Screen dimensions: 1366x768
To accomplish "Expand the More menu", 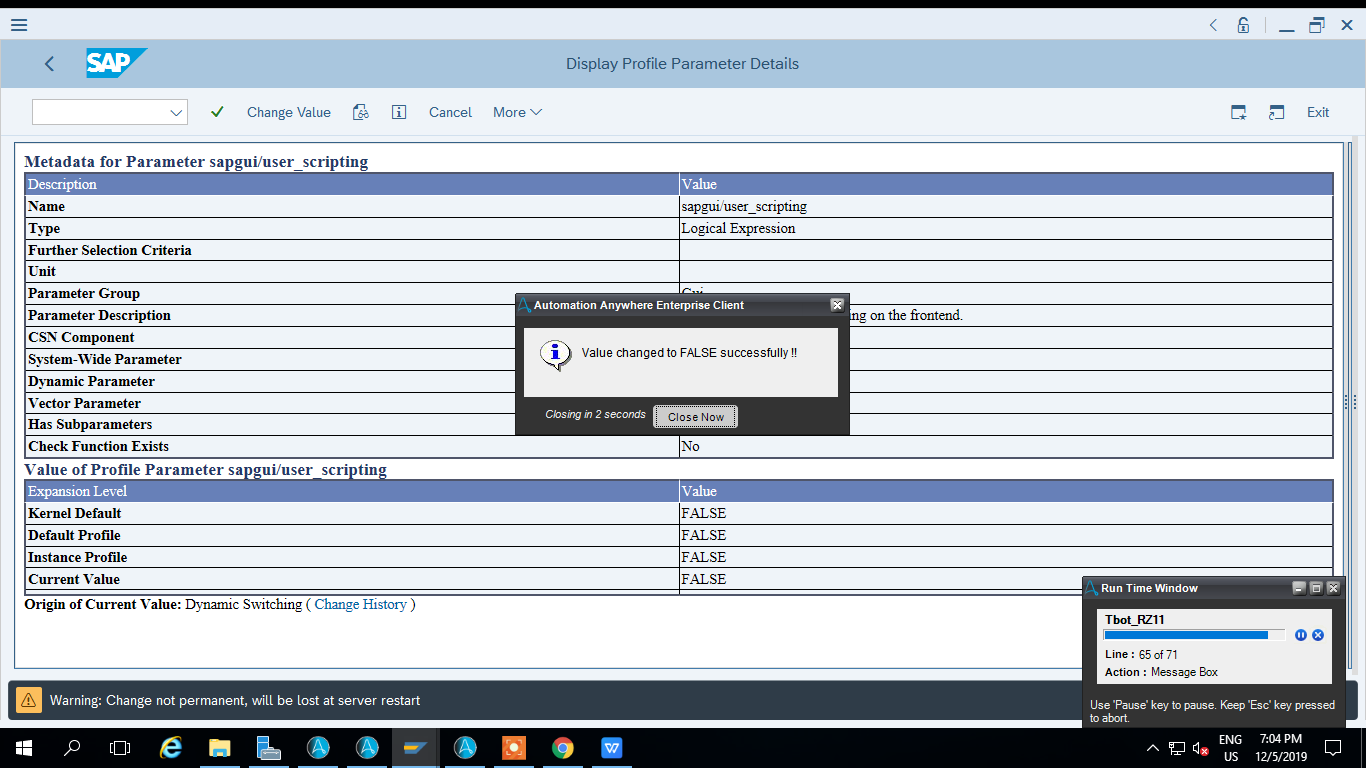I will (x=517, y=112).
